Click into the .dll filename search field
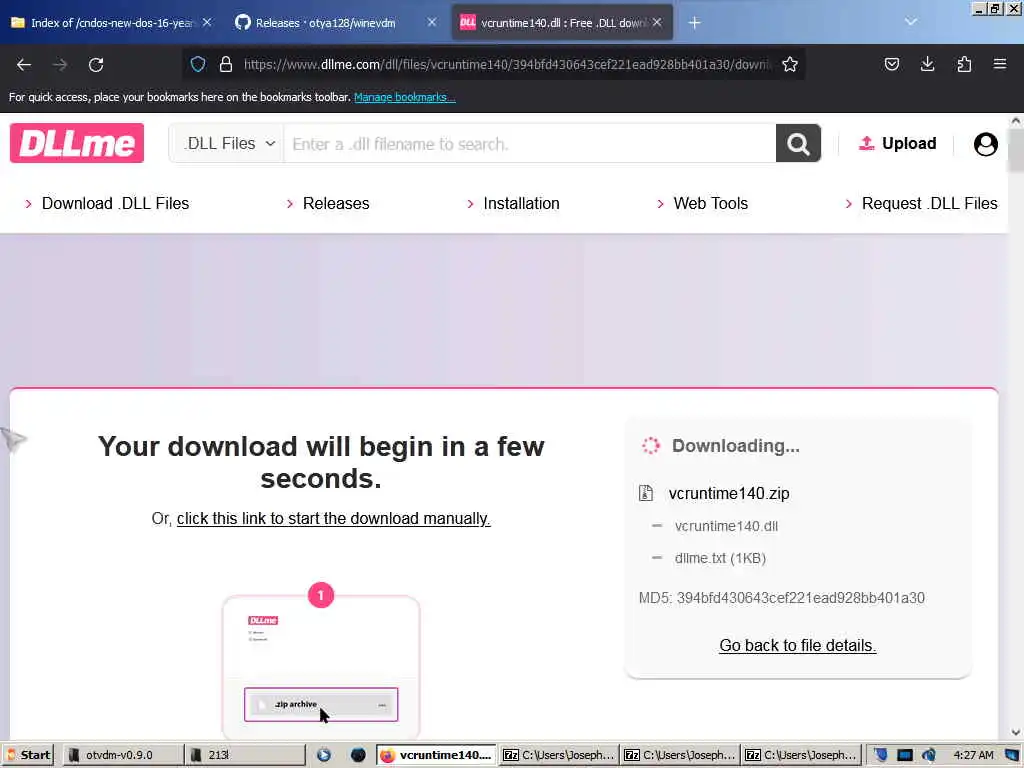This screenshot has width=1024, height=768. point(530,144)
